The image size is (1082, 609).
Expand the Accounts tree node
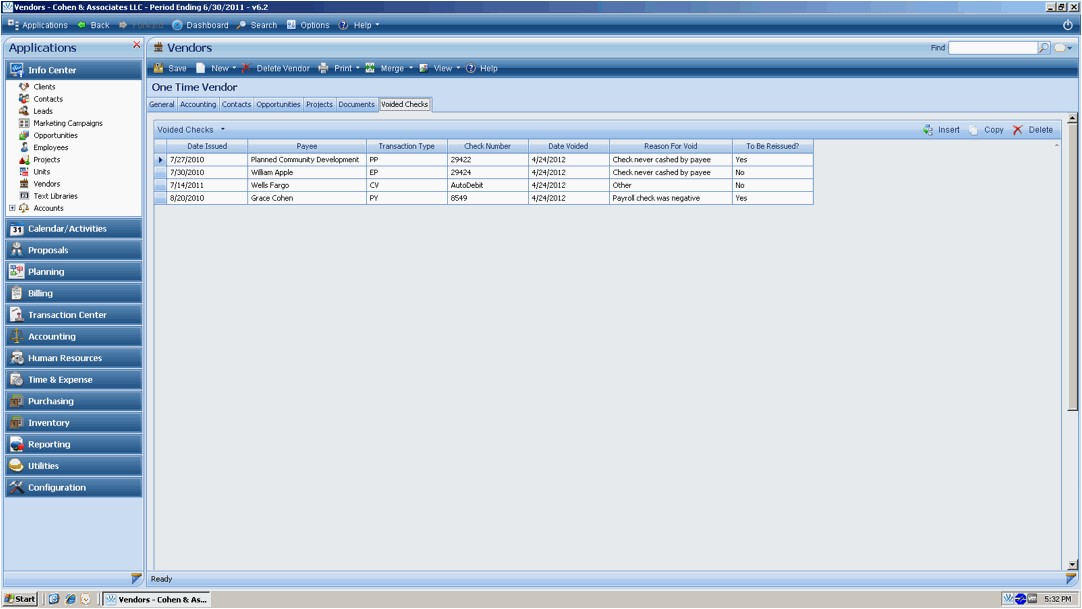tap(12, 208)
